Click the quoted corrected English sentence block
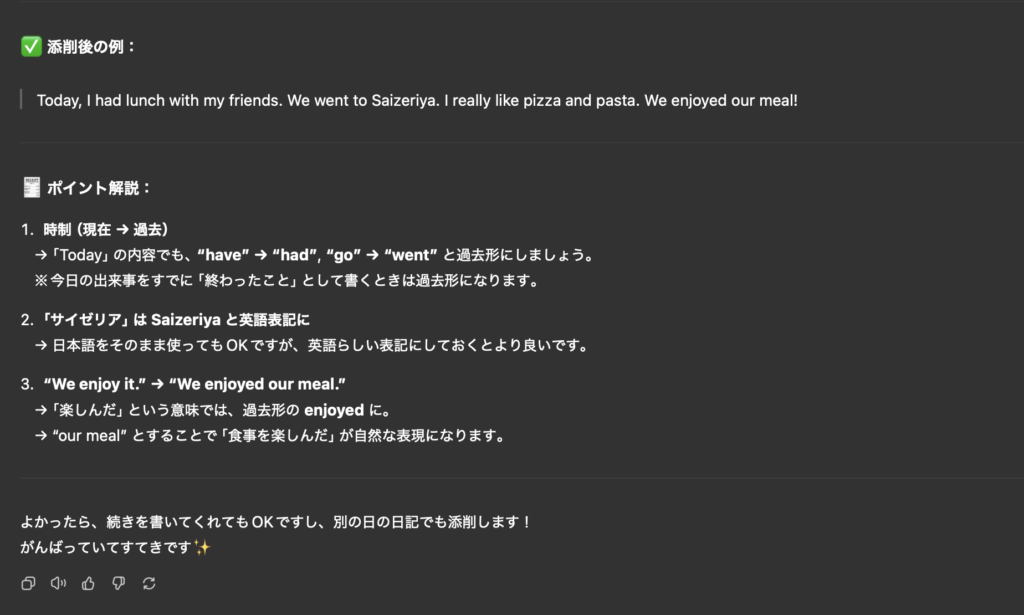The height and width of the screenshot is (615, 1024). [x=417, y=101]
